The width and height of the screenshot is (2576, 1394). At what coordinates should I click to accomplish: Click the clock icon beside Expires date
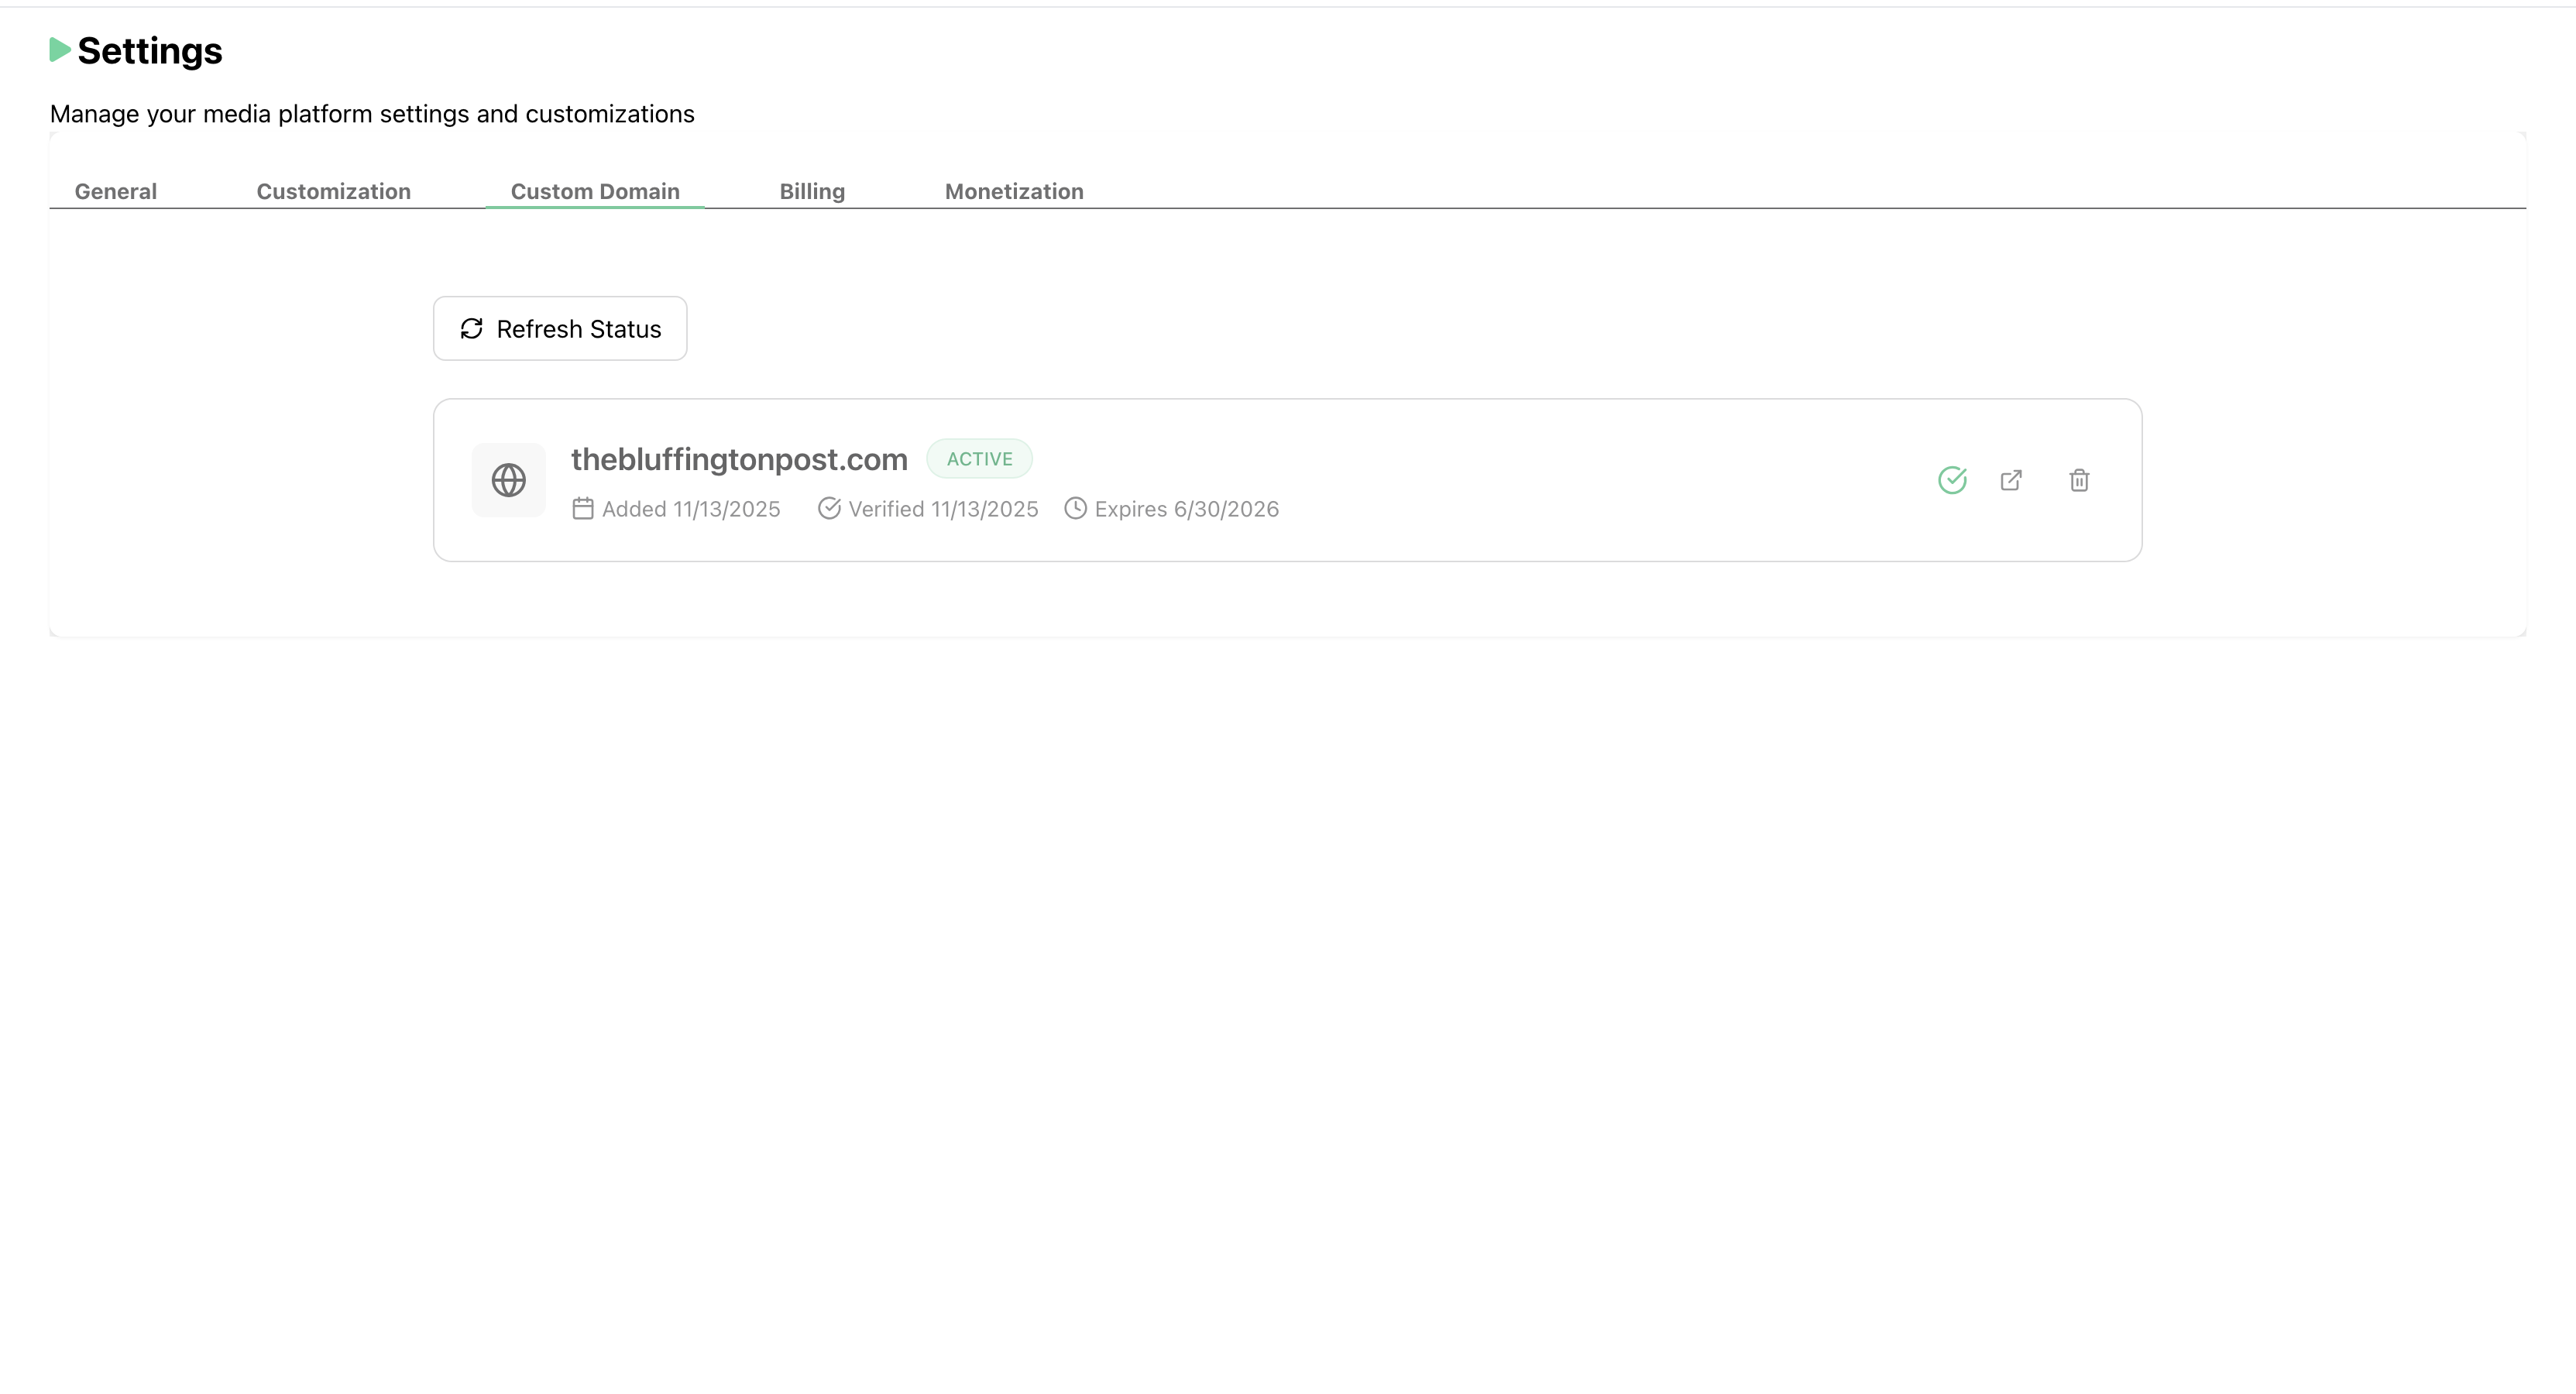[x=1075, y=509]
